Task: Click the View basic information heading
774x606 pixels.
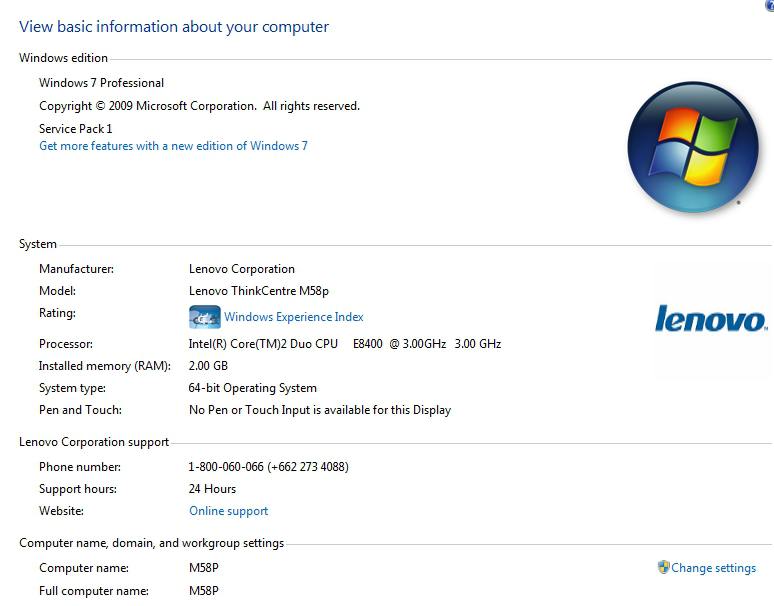Action: coord(174,27)
